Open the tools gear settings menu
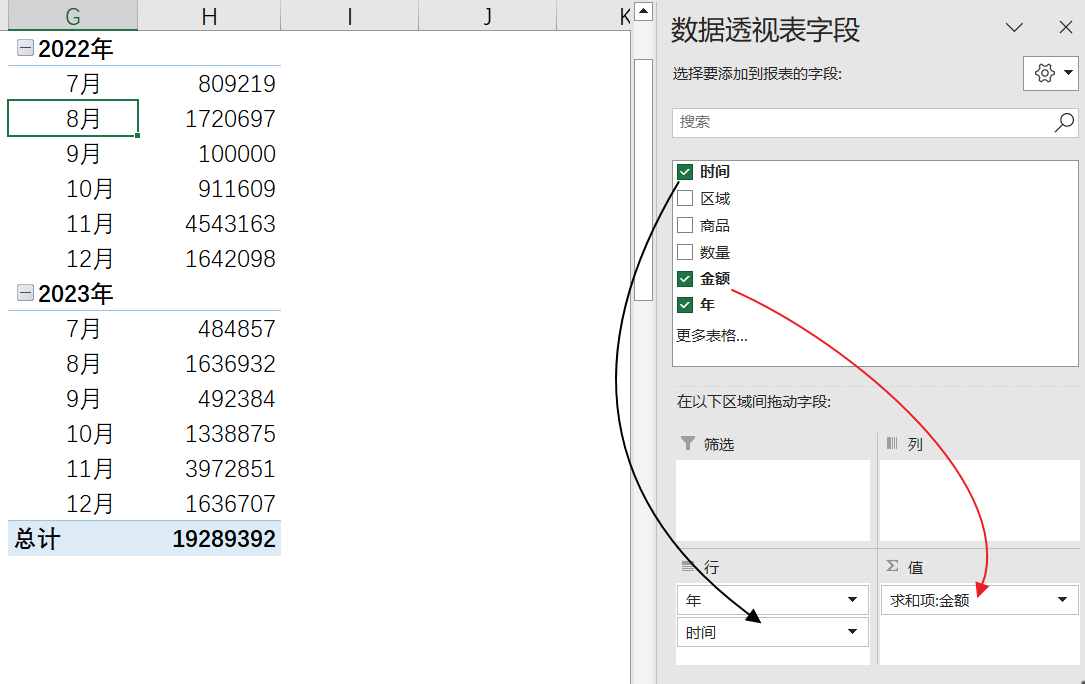The height and width of the screenshot is (684, 1085). tap(1050, 73)
